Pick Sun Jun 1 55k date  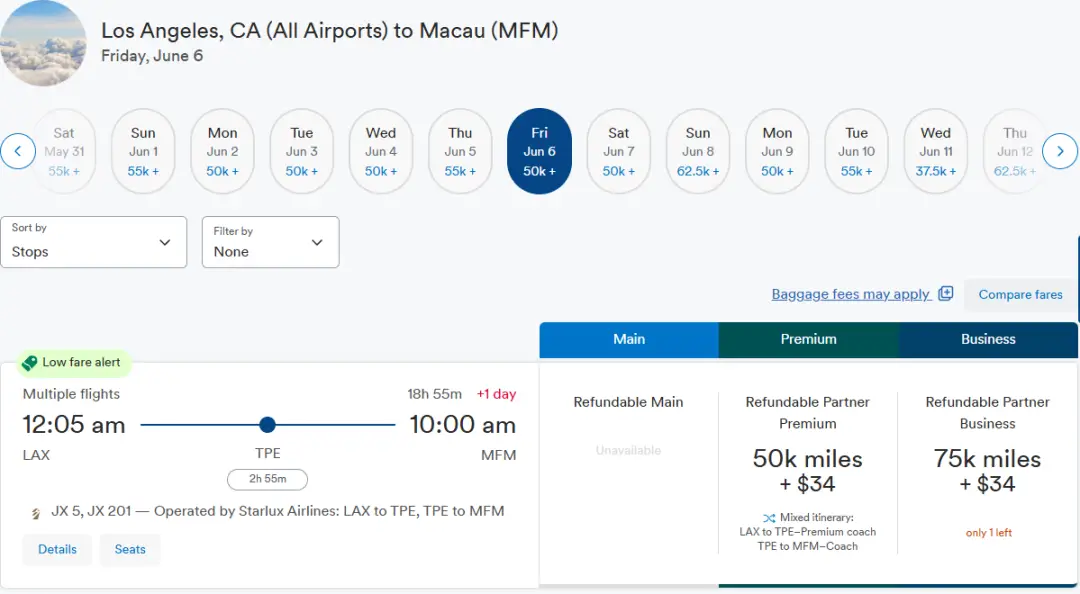(143, 151)
